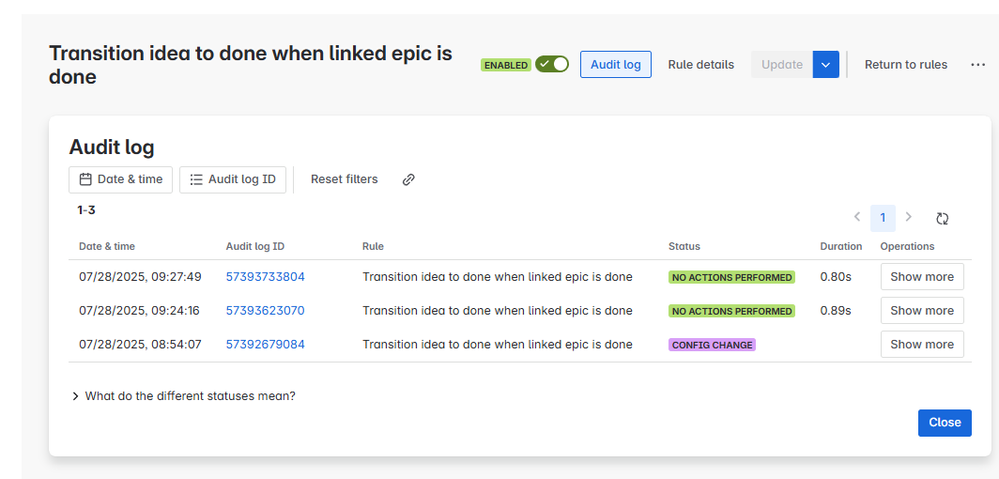The height and width of the screenshot is (479, 999).
Task: Show more for the 09:24:16 entry
Action: point(922,310)
